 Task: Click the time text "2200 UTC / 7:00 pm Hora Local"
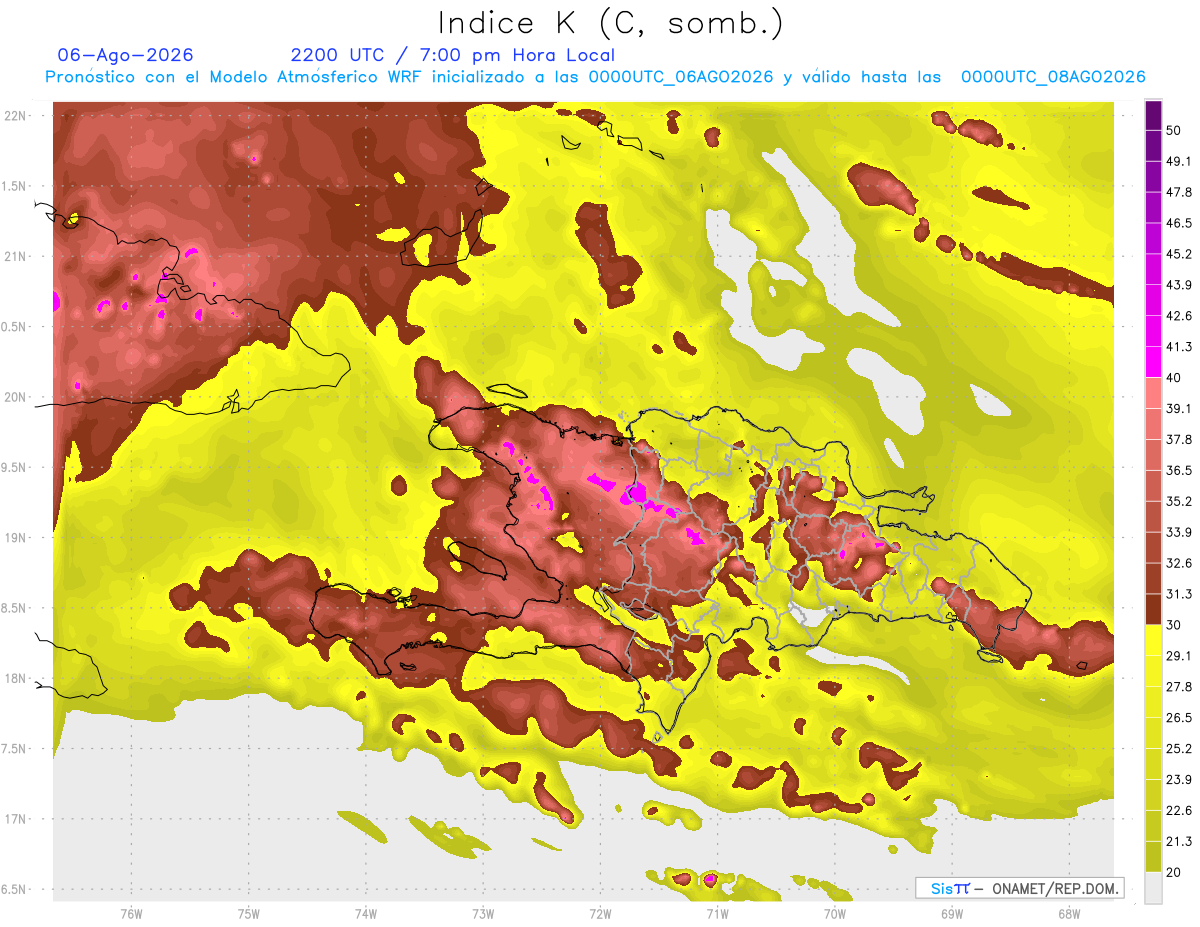tap(453, 55)
